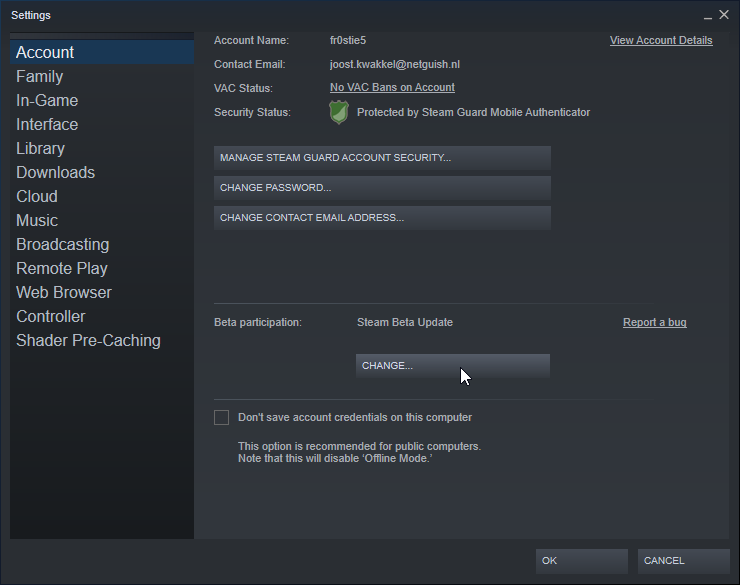Click the Steam Guard shield icon

339,113
